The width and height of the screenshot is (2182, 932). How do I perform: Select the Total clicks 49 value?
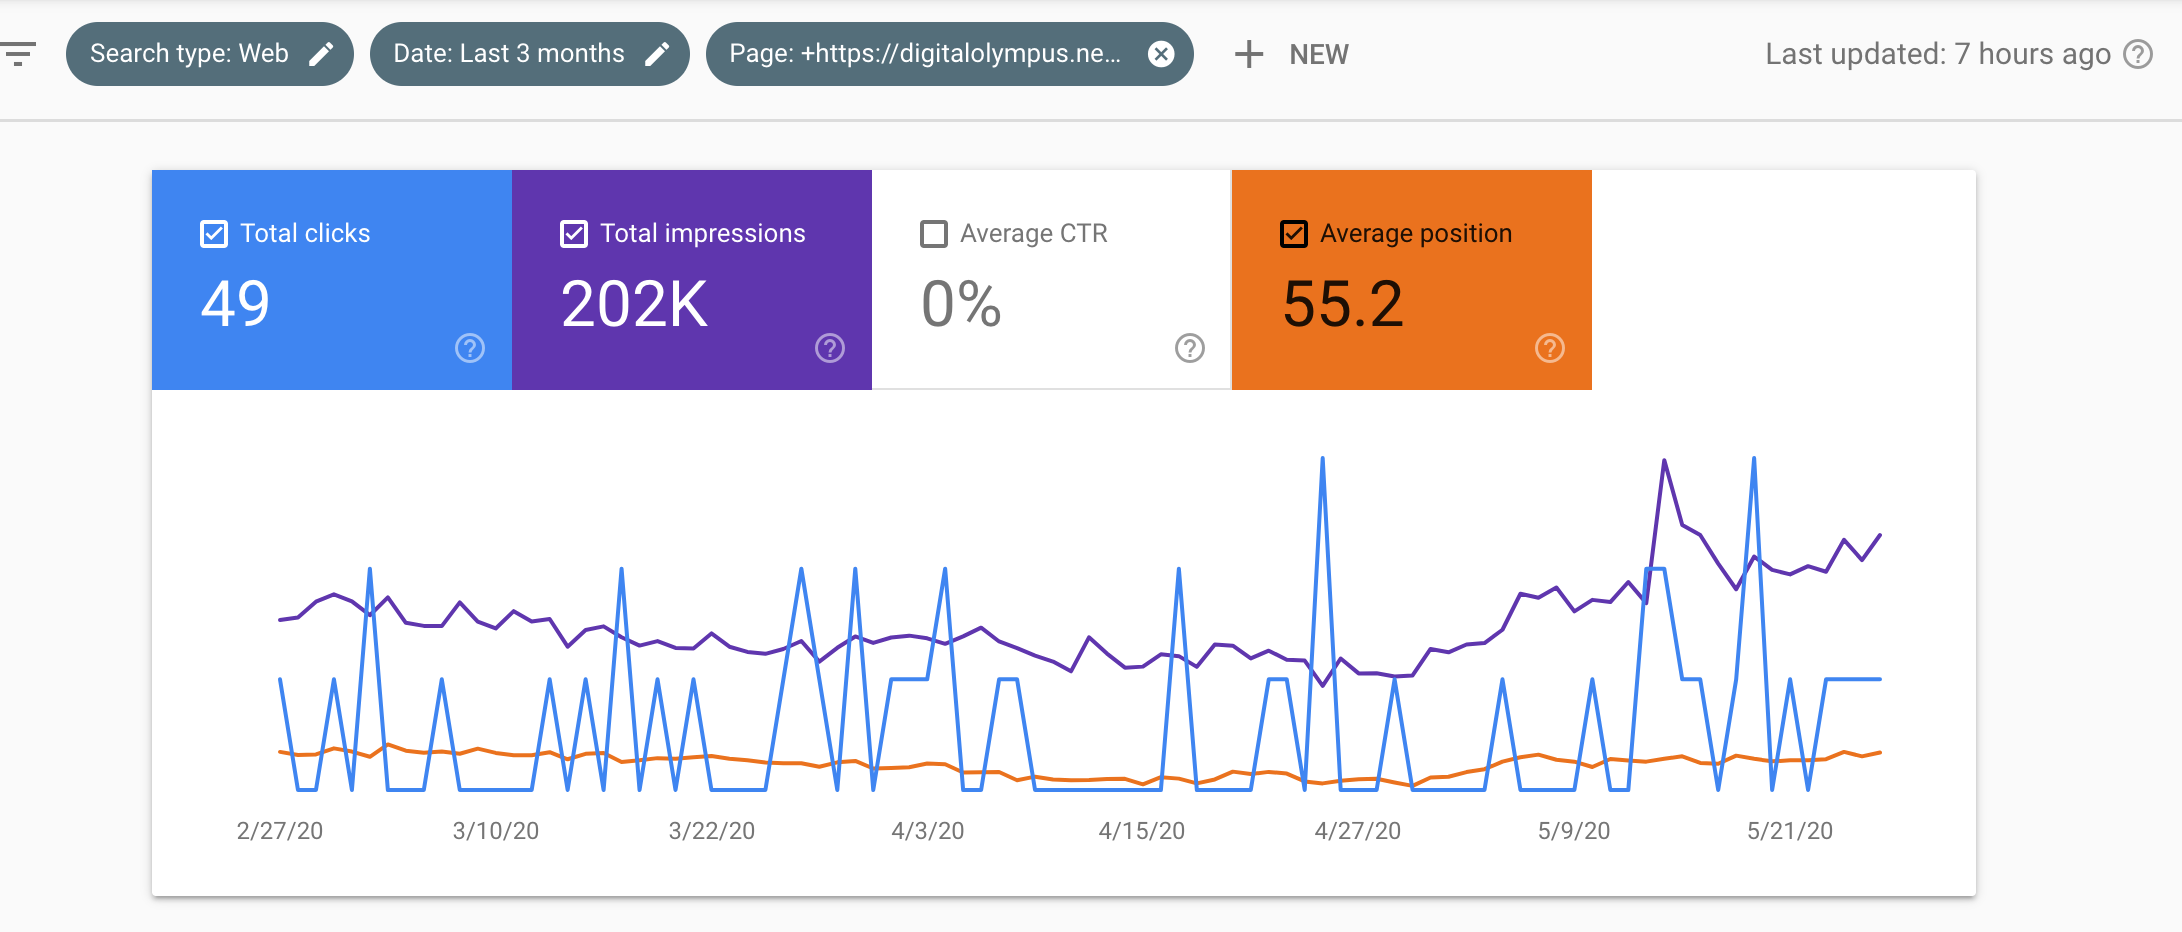(236, 304)
